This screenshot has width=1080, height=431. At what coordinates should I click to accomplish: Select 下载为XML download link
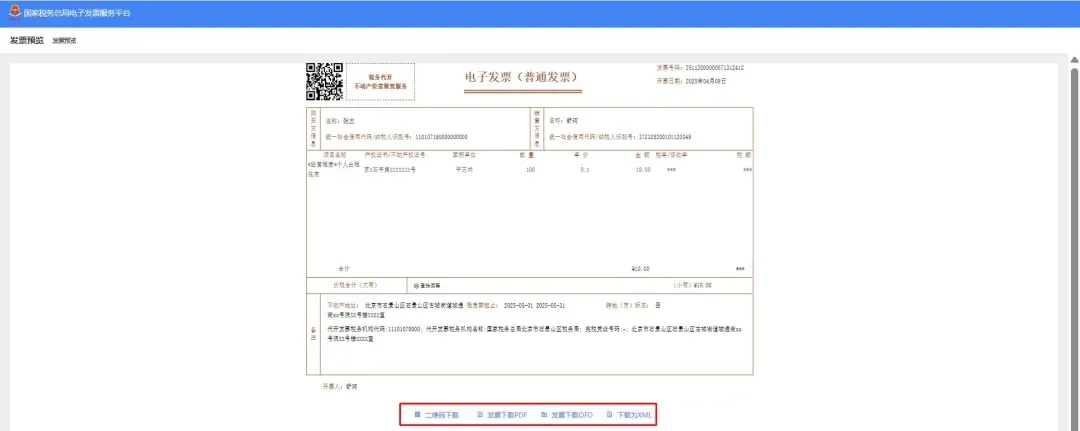(632, 414)
